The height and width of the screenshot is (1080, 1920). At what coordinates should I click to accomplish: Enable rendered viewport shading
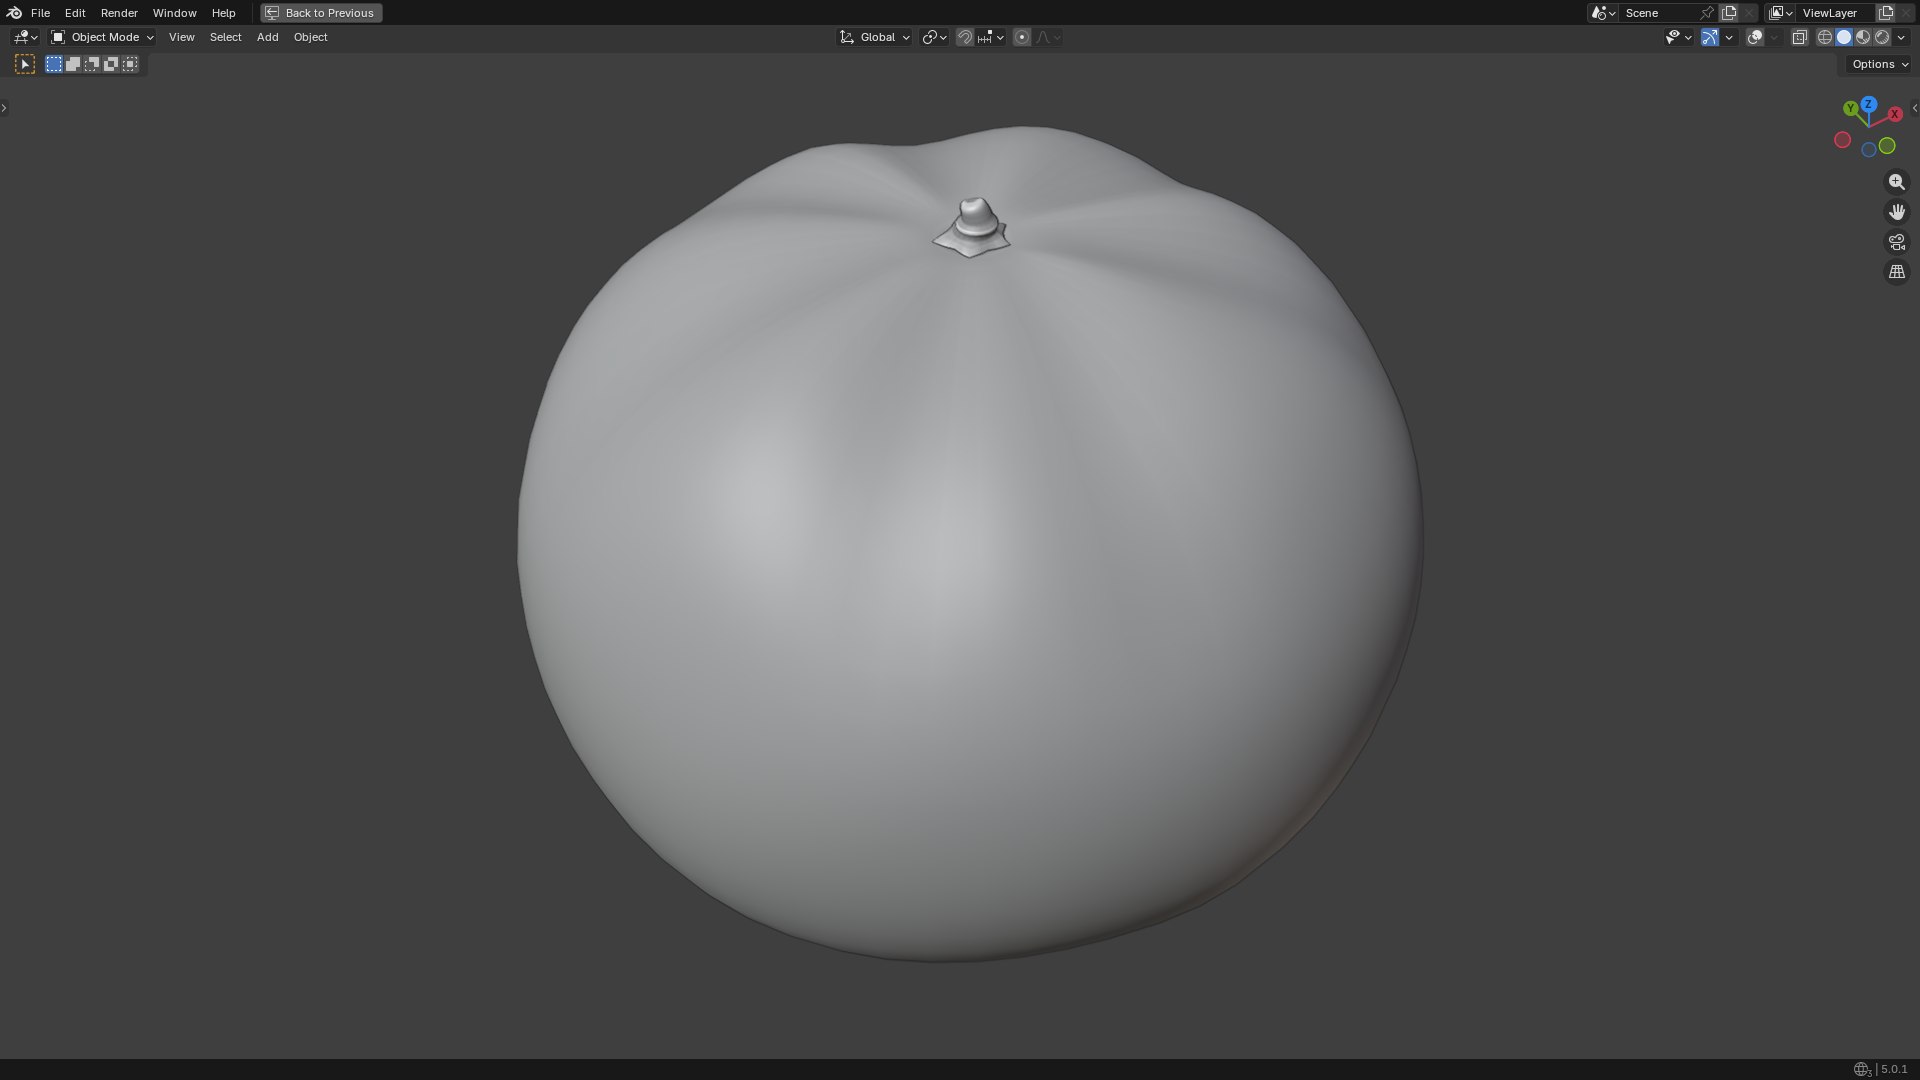coord(1882,37)
